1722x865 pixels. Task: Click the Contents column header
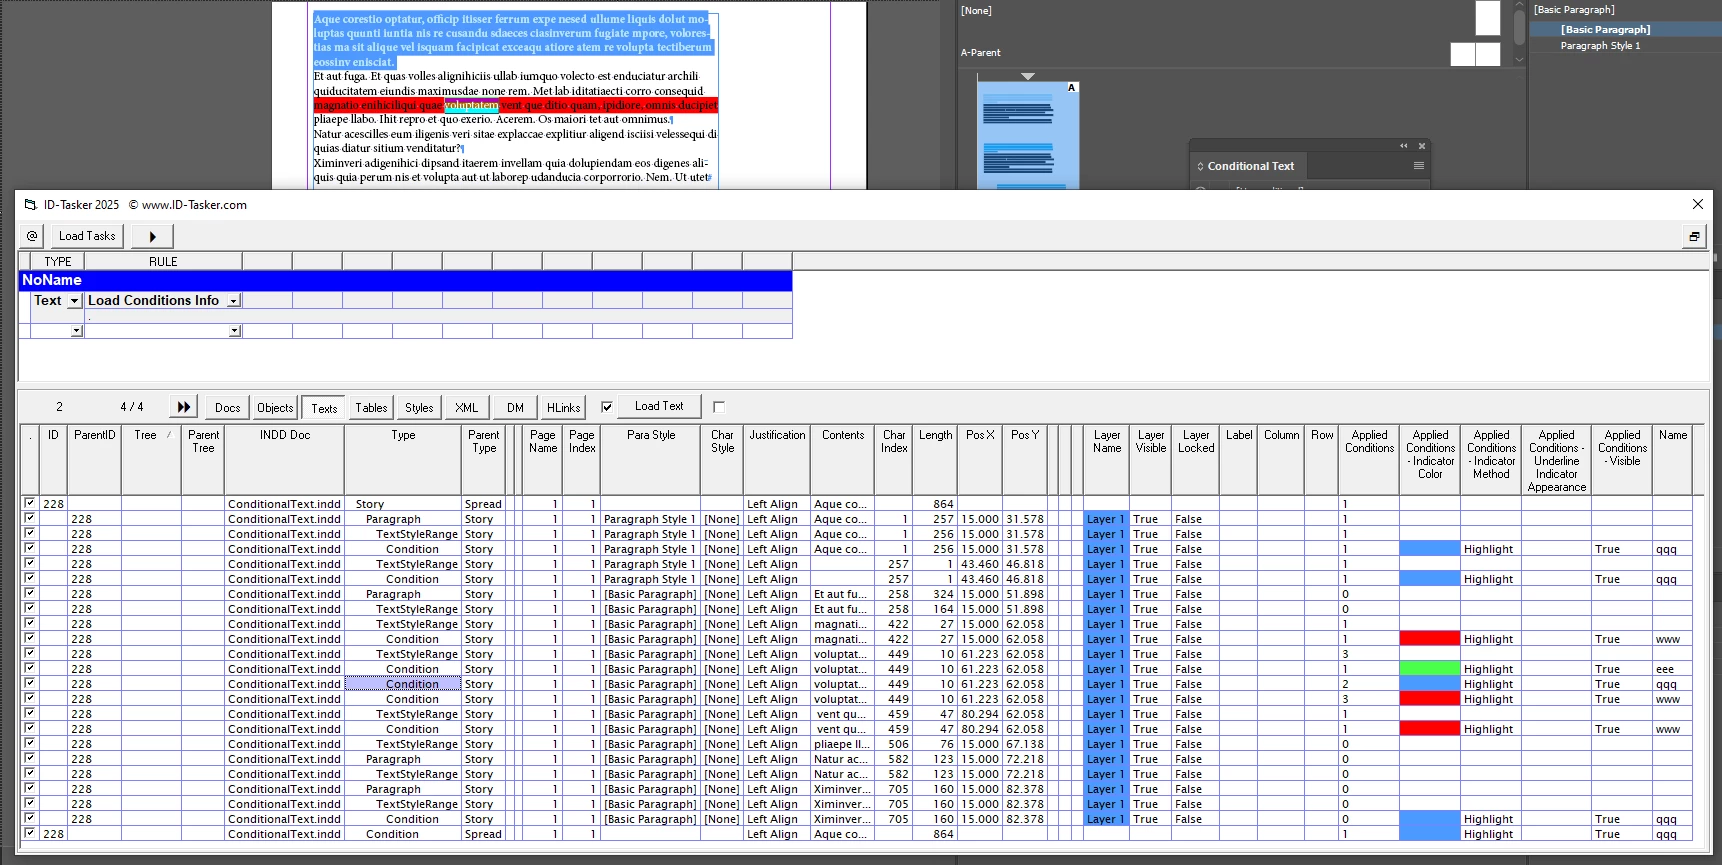click(843, 460)
